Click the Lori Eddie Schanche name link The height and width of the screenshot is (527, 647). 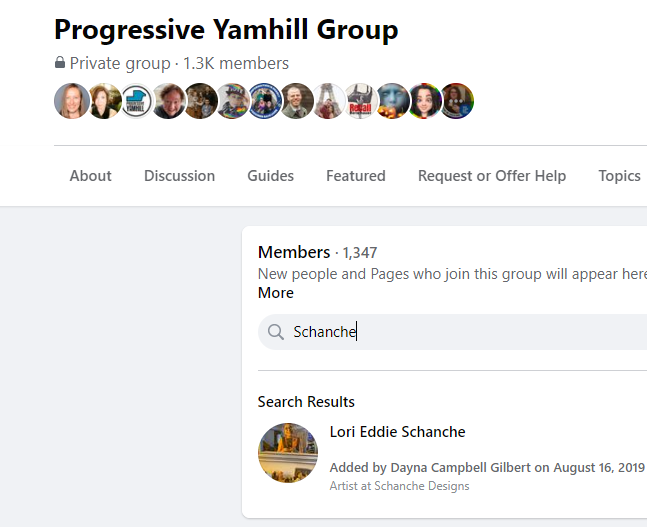tap(397, 432)
